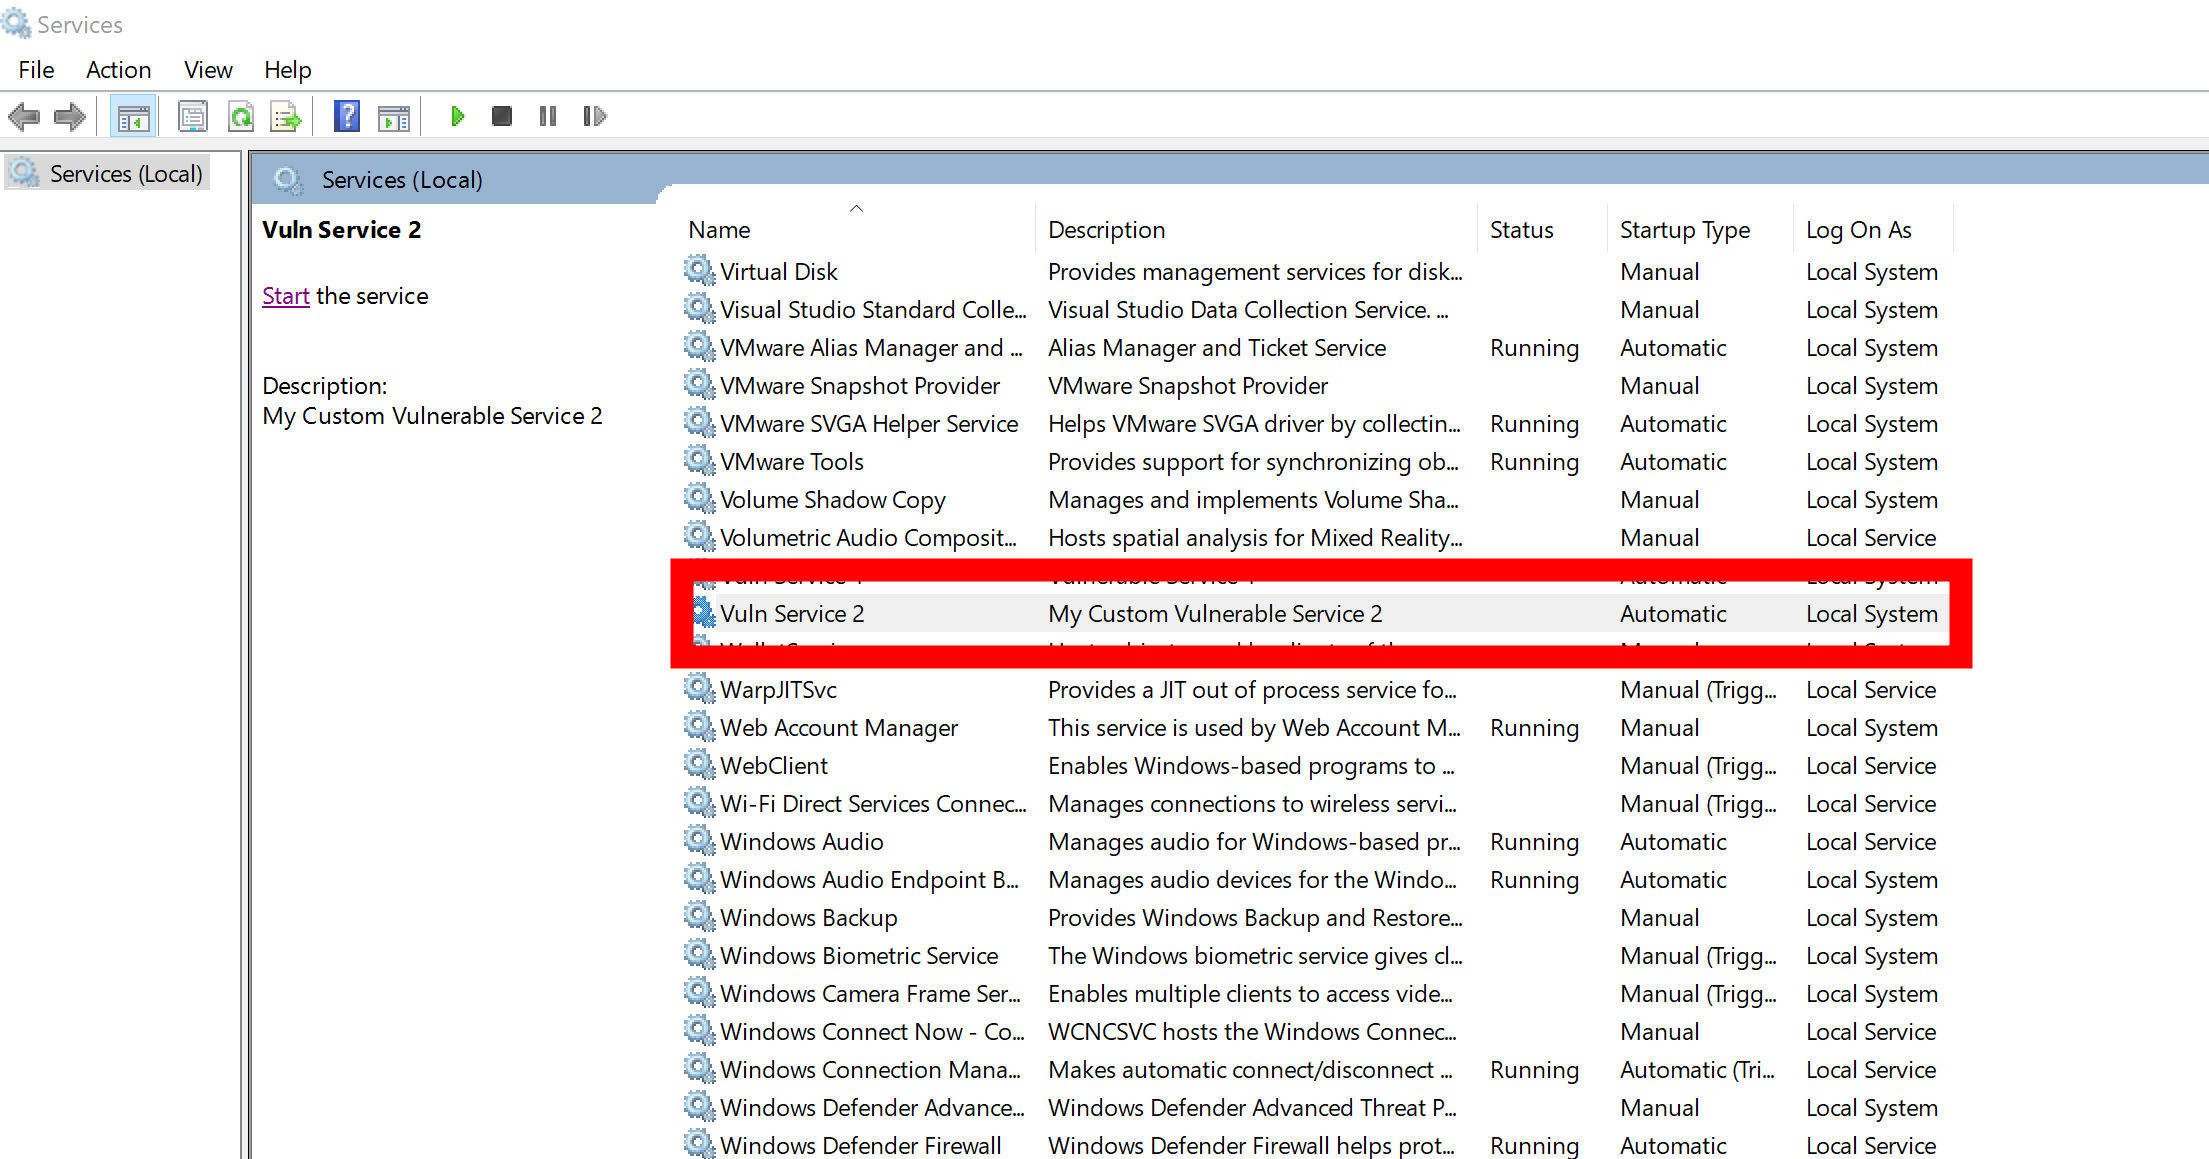Expand the Services Local tree node
Image resolution: width=2209 pixels, height=1159 pixels.
[x=126, y=172]
